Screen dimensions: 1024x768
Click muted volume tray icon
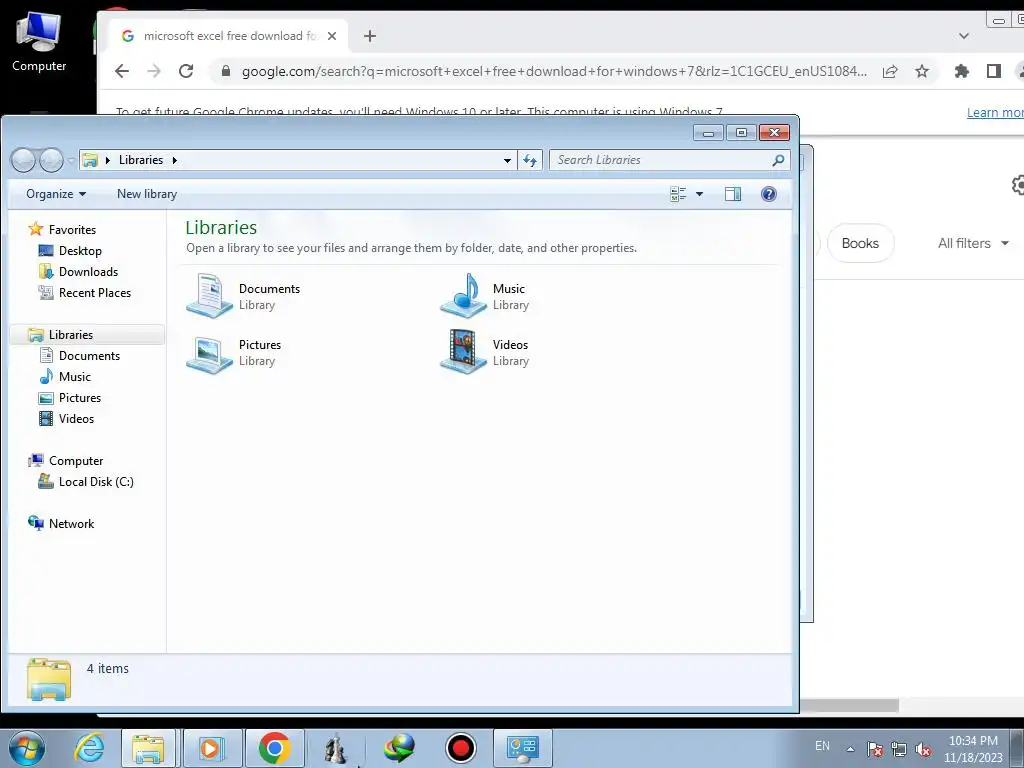(x=923, y=750)
